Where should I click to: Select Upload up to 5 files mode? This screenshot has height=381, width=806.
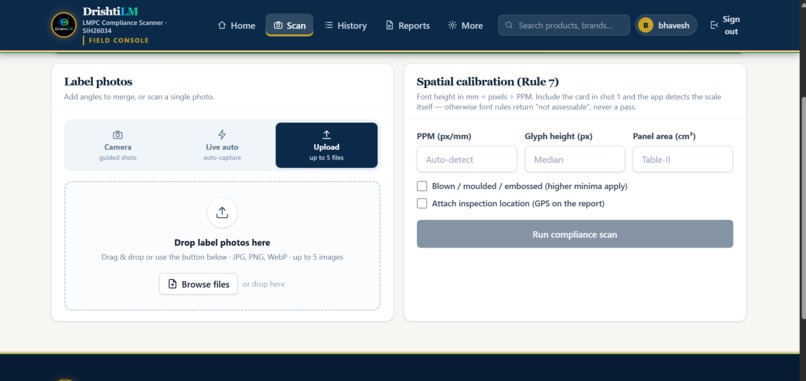click(x=326, y=146)
